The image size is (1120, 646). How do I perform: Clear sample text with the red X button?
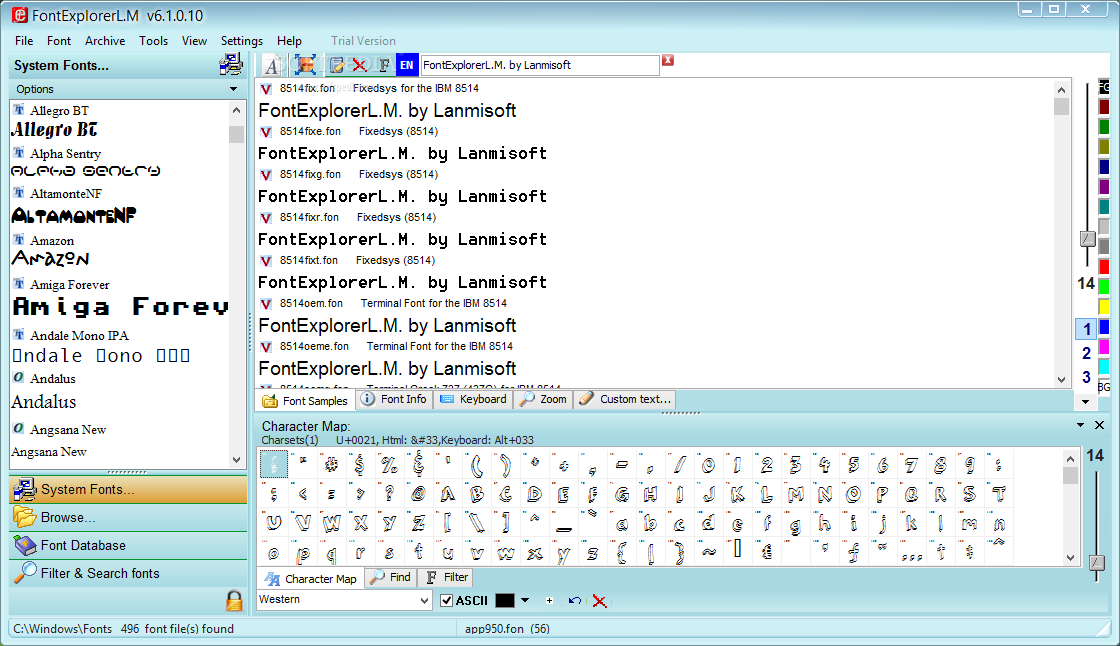668,60
